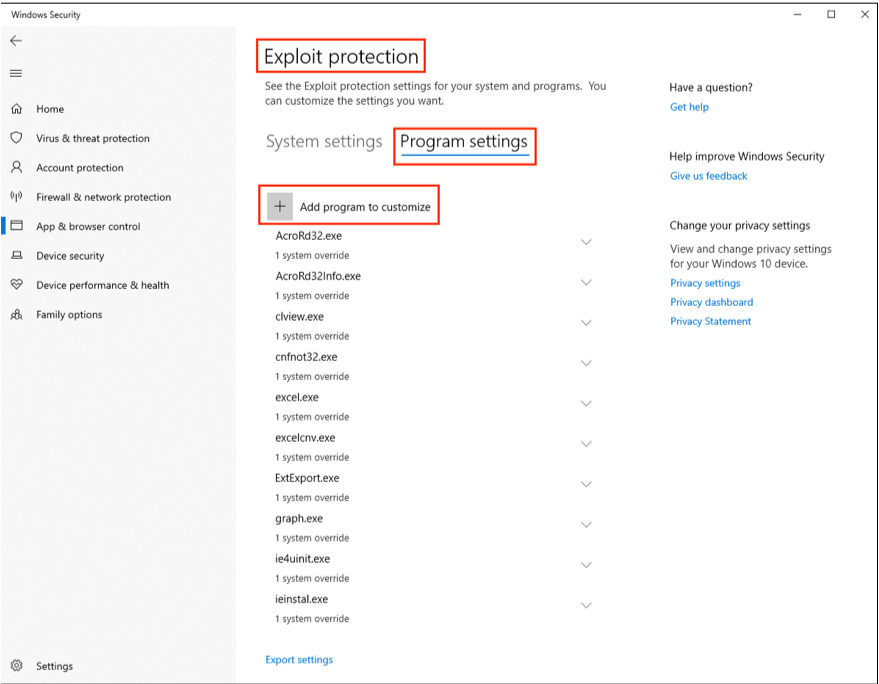Open Device security laptop icon
This screenshot has width=879, height=684.
pos(17,255)
